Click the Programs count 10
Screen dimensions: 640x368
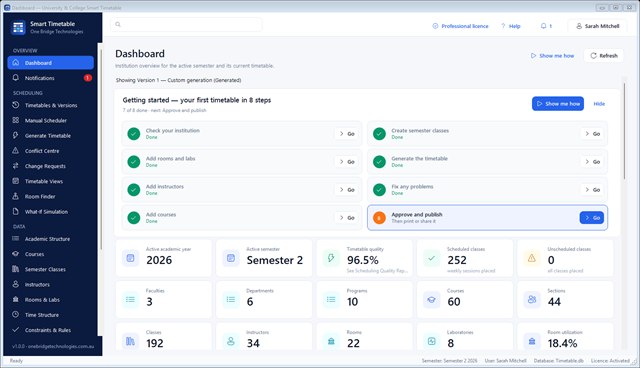352,301
